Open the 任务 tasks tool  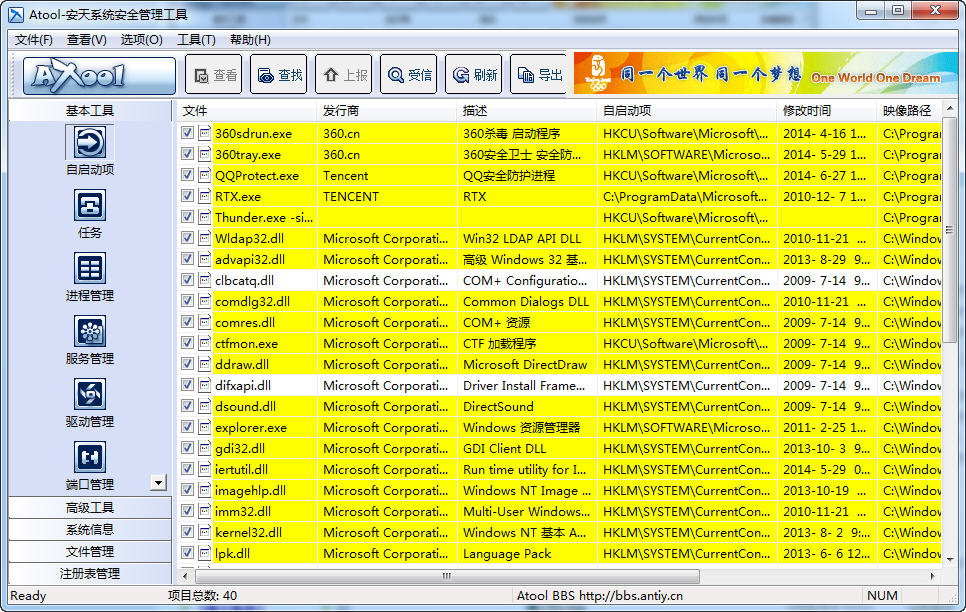pos(90,214)
